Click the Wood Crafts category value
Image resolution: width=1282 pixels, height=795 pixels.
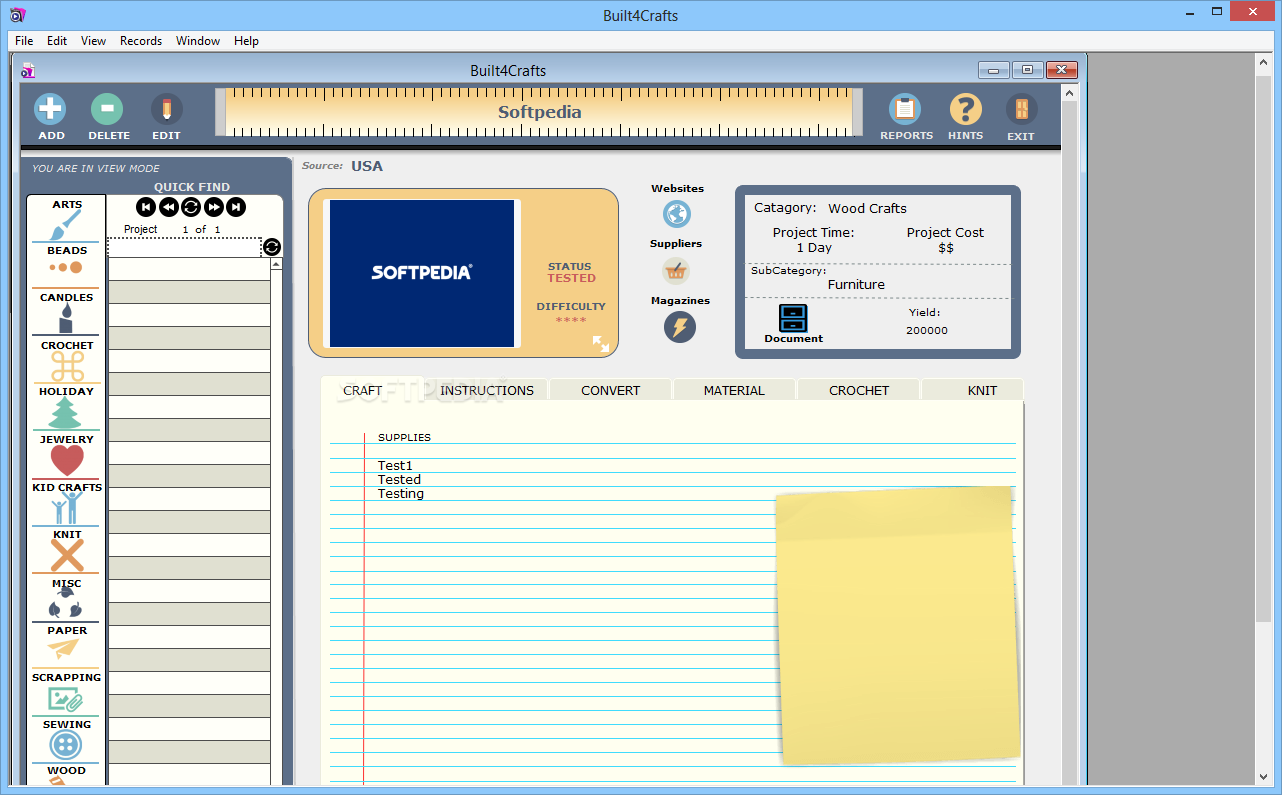tap(867, 208)
